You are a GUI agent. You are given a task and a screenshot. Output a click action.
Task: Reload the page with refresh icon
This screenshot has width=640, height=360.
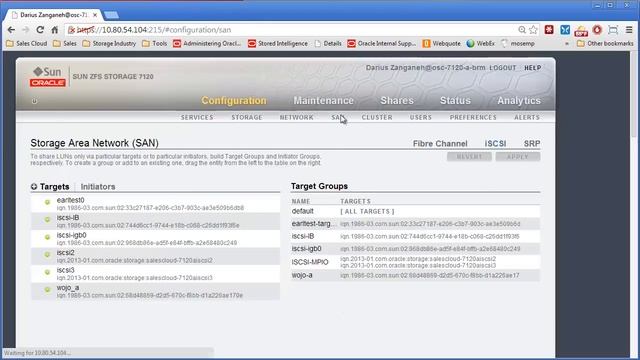40,30
